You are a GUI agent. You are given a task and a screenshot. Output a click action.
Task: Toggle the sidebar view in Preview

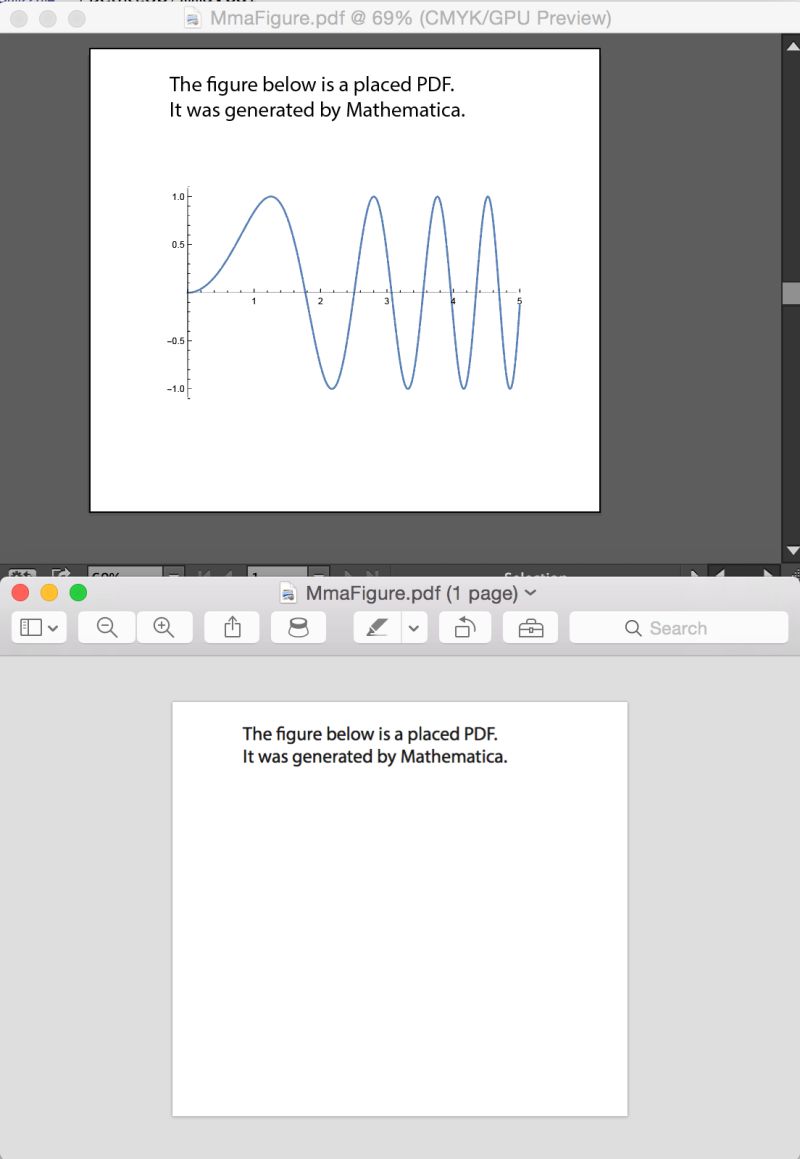(30, 627)
